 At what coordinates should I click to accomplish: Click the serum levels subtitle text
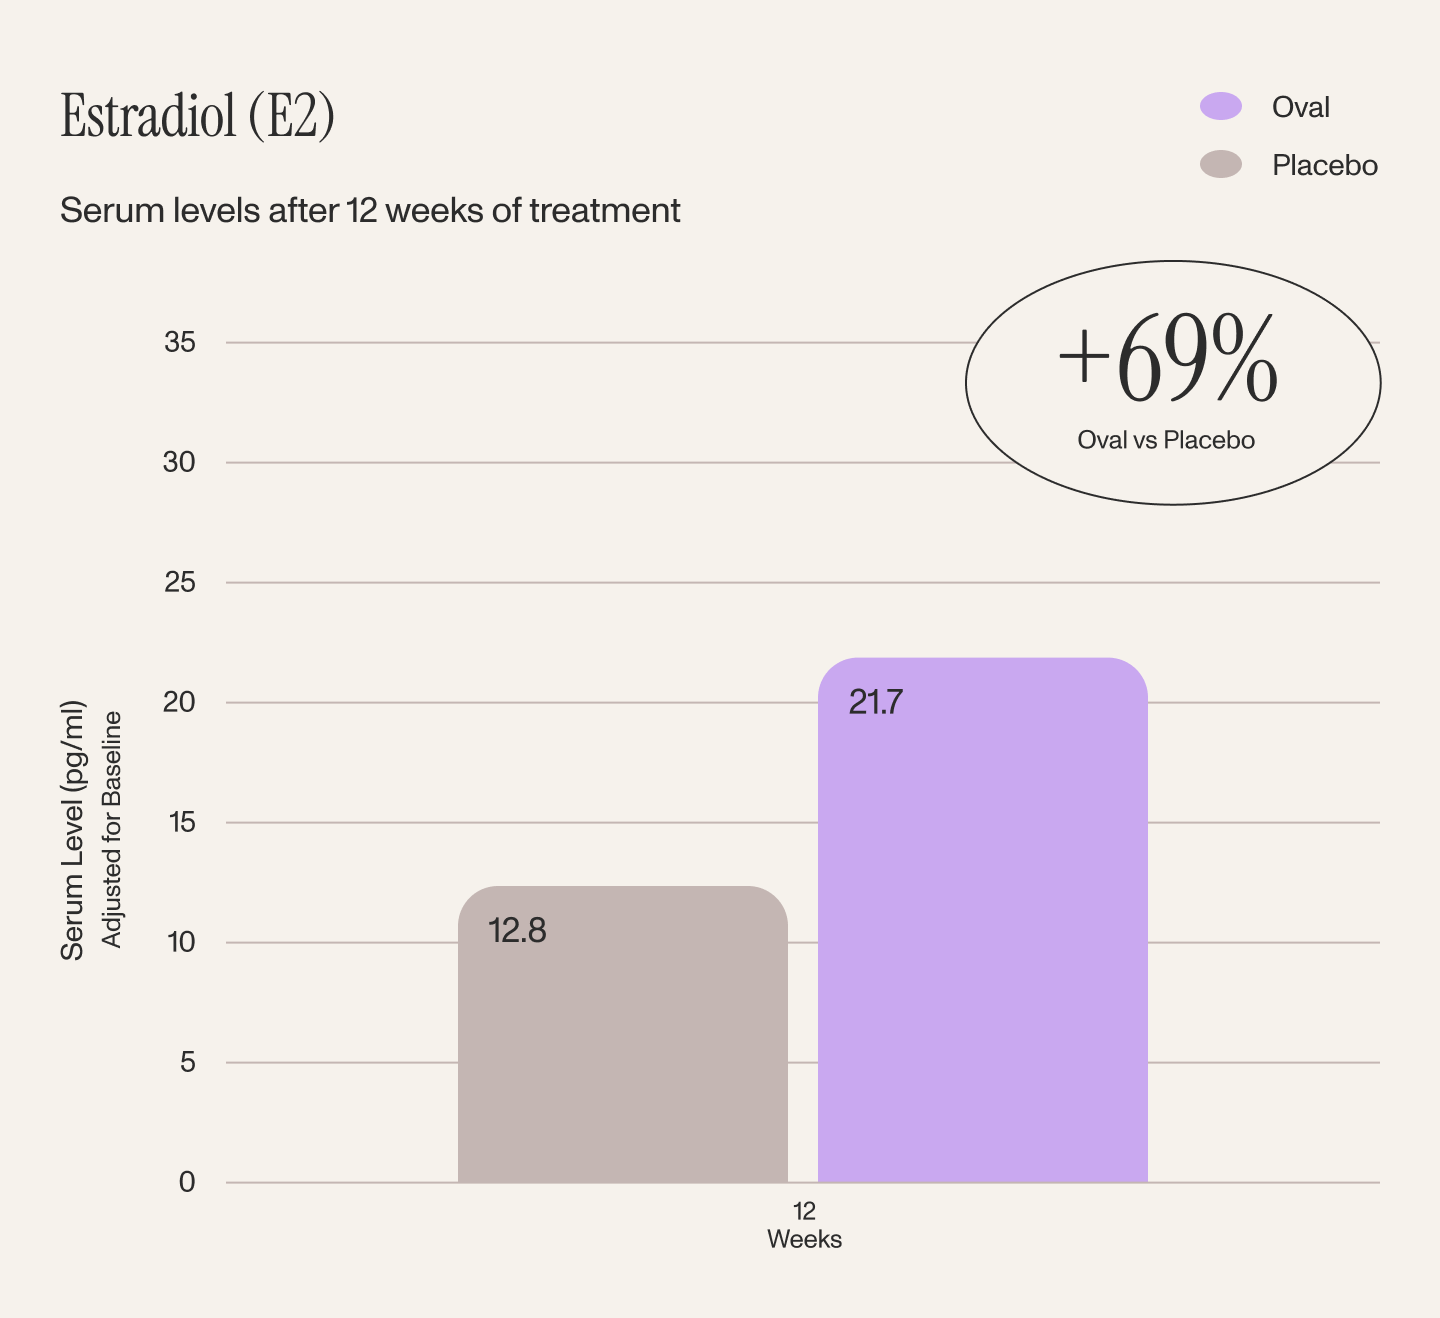click(370, 211)
